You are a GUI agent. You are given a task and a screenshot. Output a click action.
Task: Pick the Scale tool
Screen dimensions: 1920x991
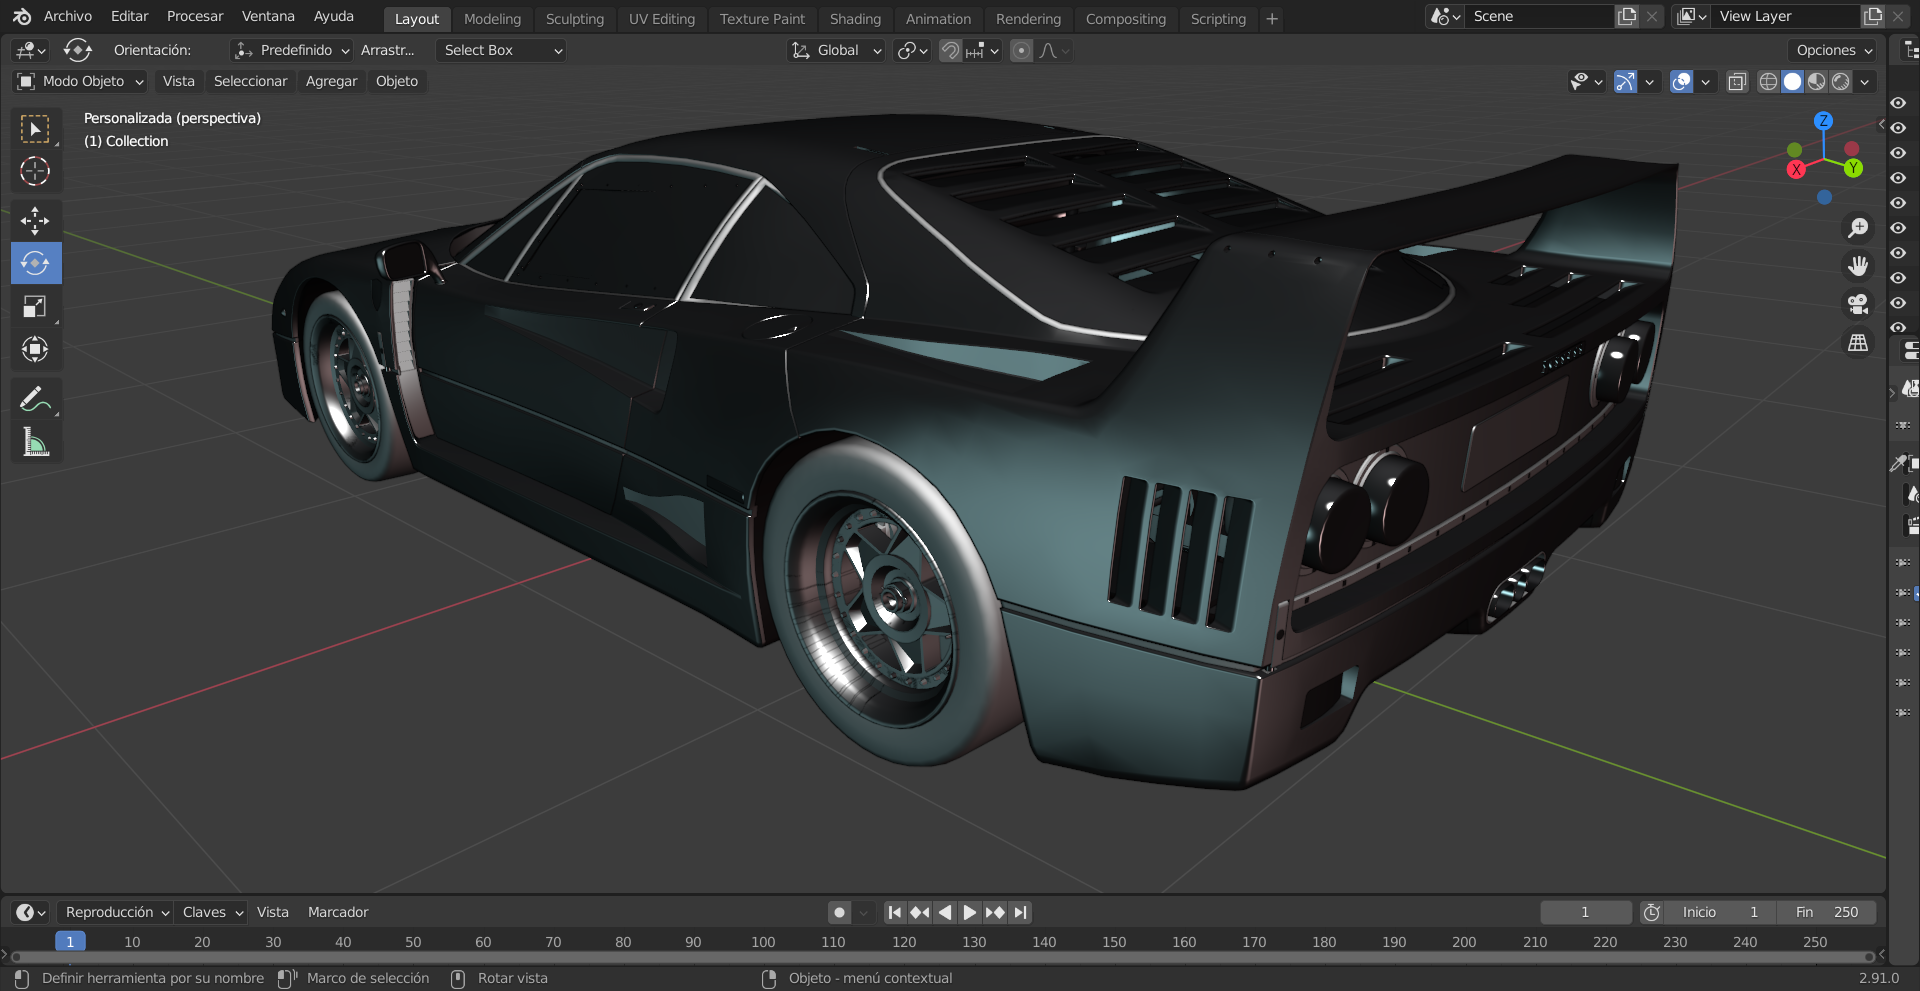[x=35, y=306]
